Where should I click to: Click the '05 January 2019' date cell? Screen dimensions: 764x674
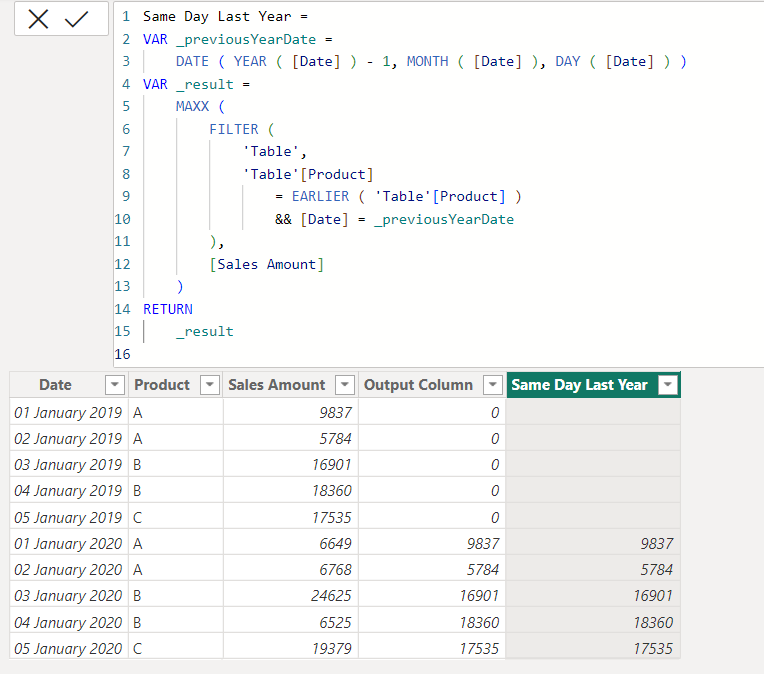[x=68, y=517]
